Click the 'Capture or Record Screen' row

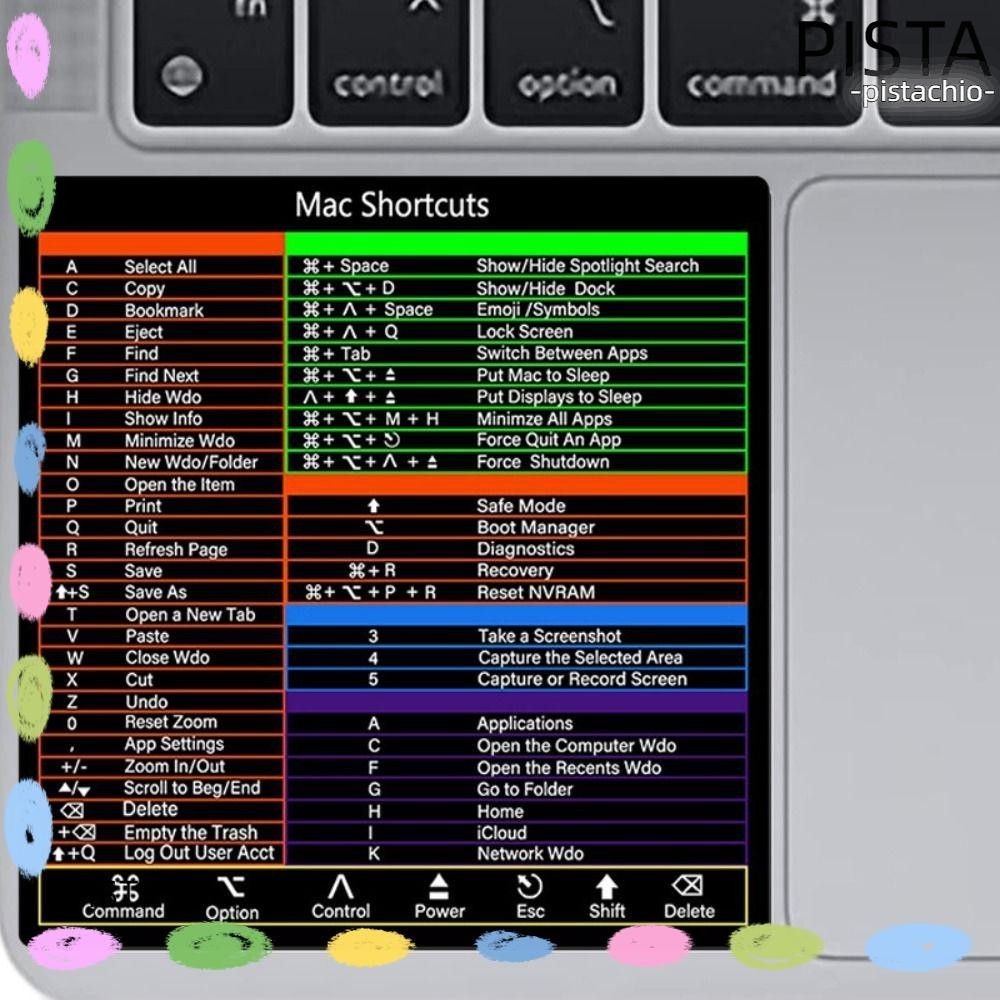click(517, 679)
